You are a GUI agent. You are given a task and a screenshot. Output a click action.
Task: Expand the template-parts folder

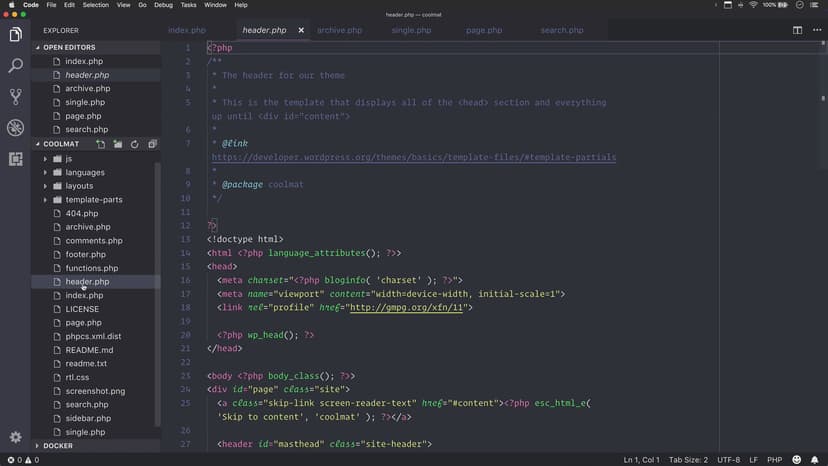[93, 200]
